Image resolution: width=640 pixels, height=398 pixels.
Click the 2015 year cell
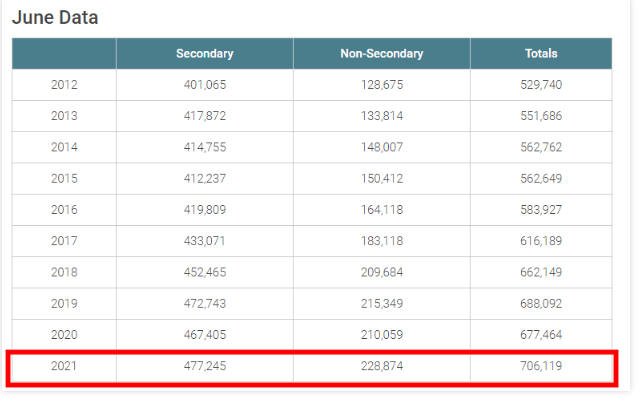[64, 178]
